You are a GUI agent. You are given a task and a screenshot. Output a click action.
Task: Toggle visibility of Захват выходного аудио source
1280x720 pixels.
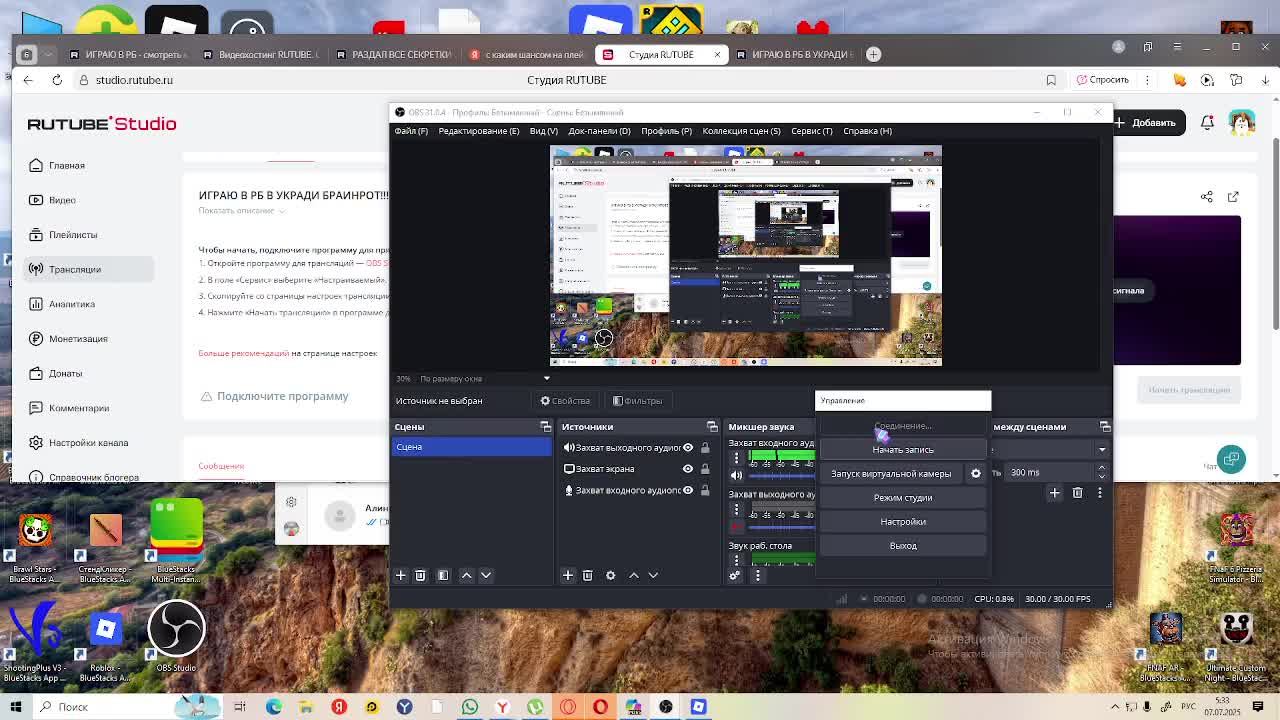pos(688,447)
